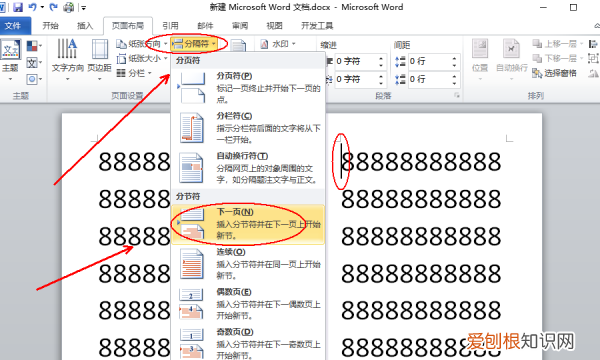Click the print preview icon in the quick access toolbar
Viewport: 600px width, 360px height.
click(x=68, y=7)
